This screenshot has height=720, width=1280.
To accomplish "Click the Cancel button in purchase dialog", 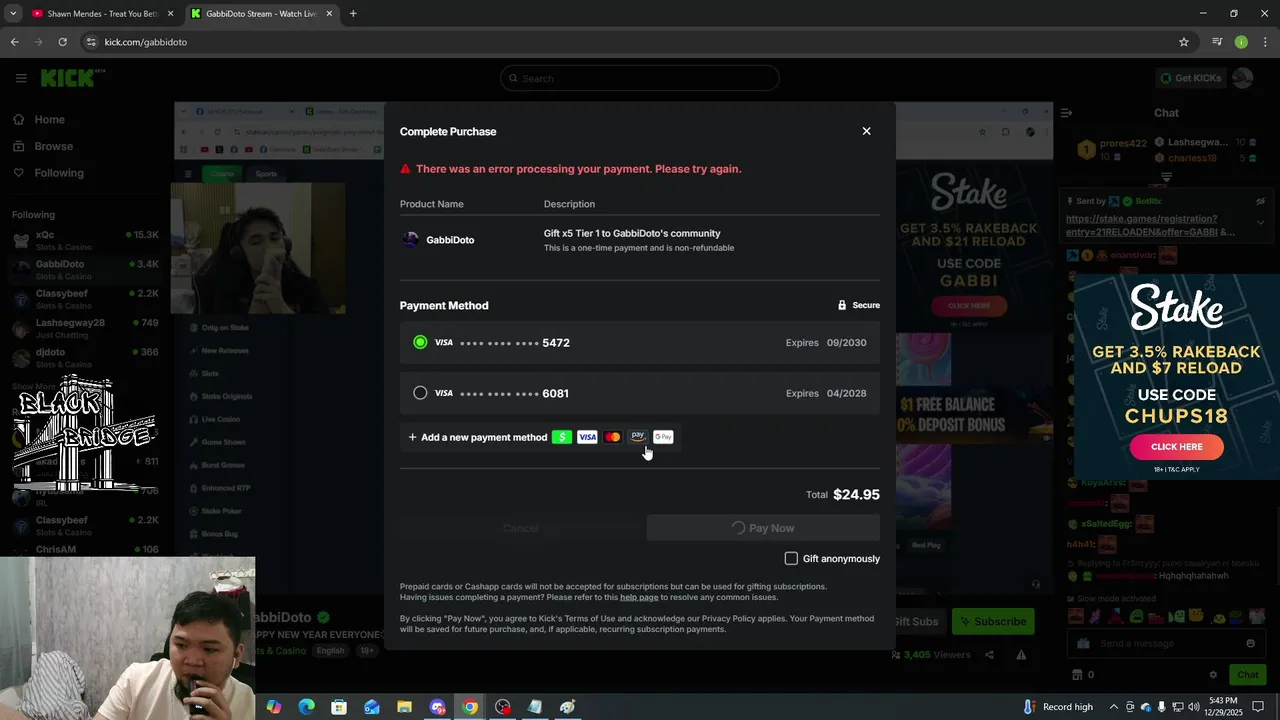I will pyautogui.click(x=520, y=528).
